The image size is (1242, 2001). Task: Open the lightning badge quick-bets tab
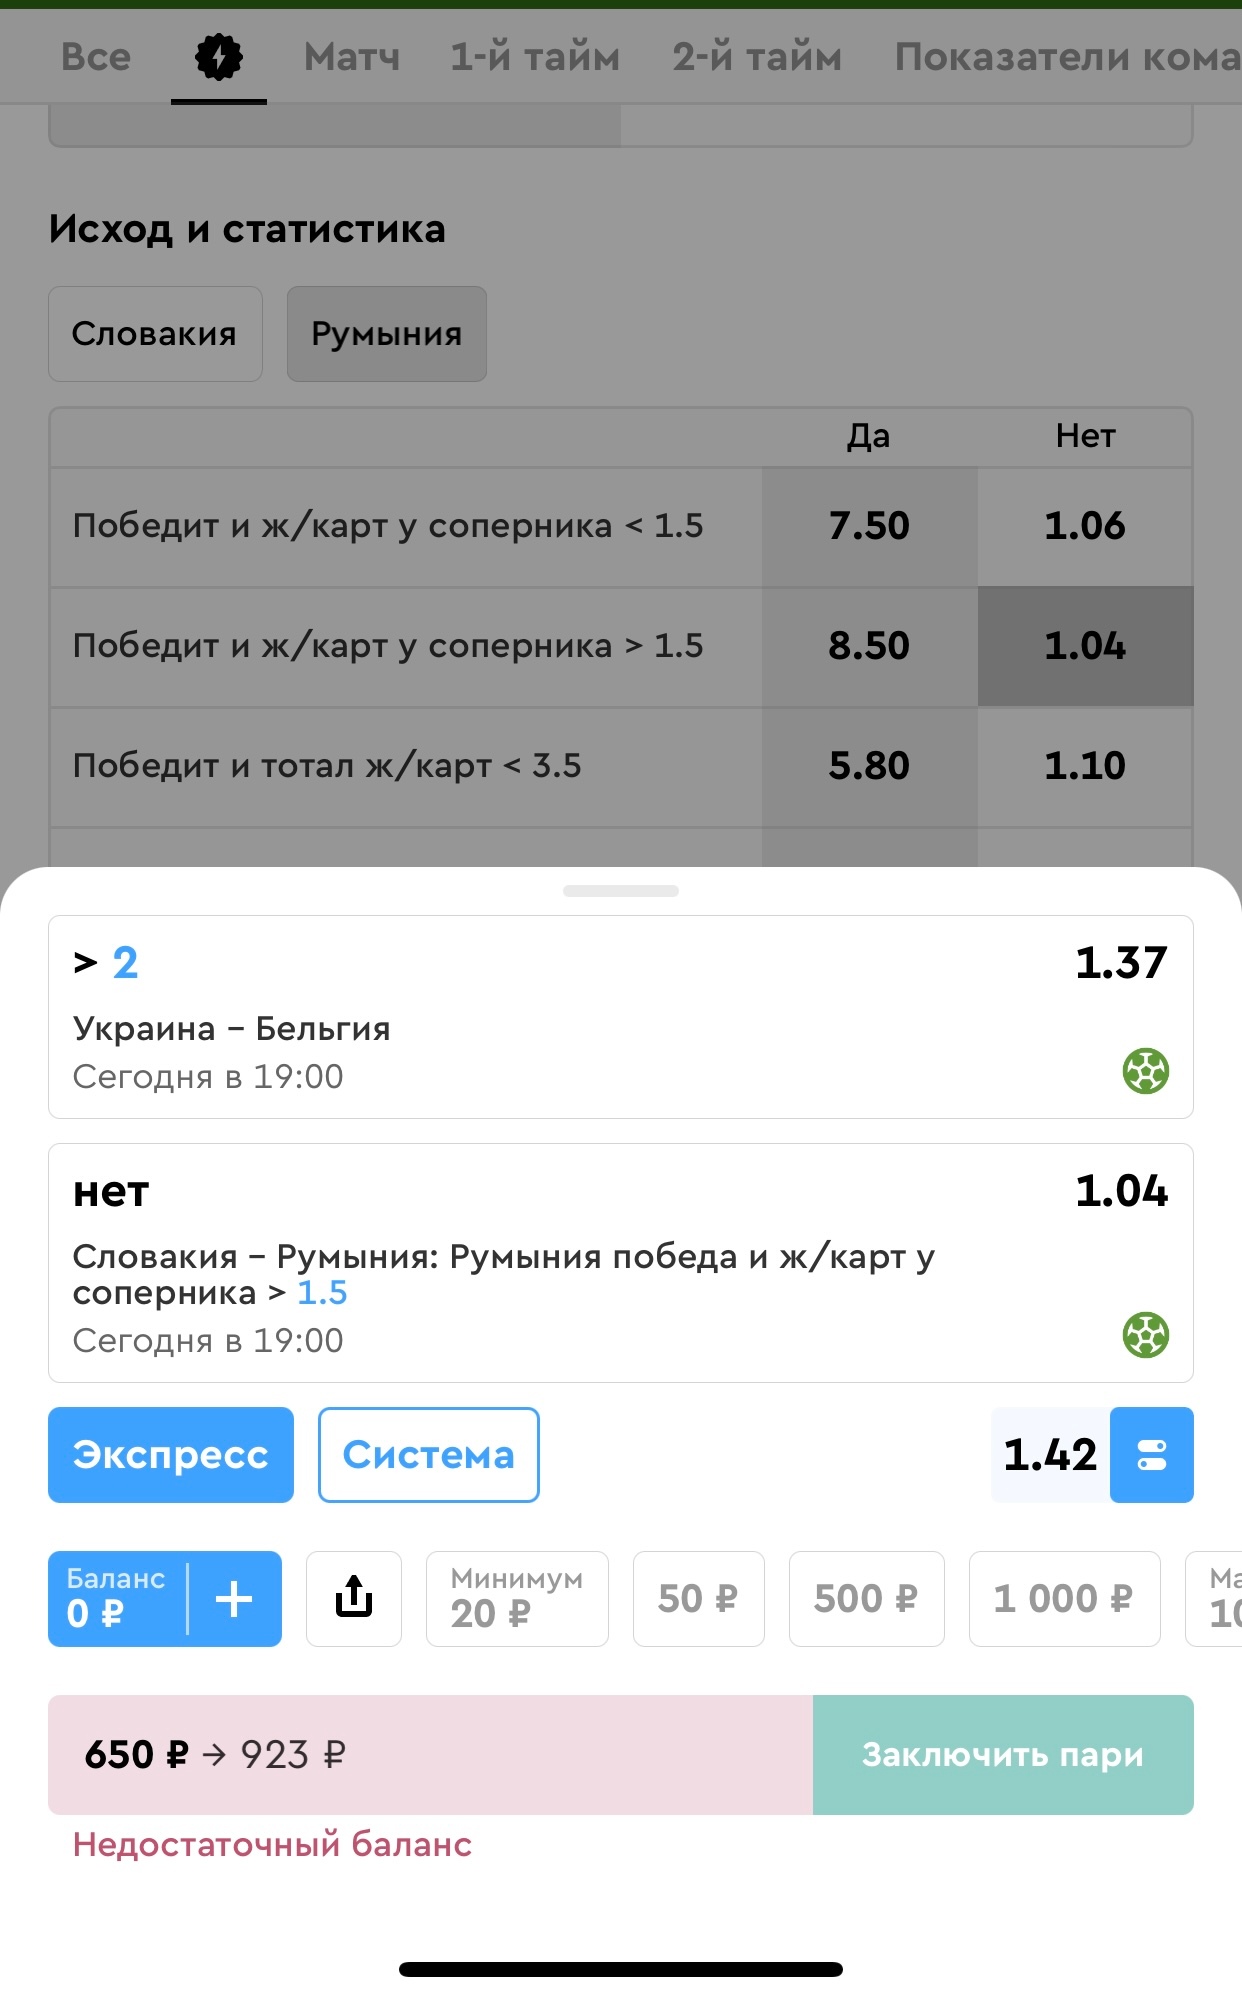pyautogui.click(x=218, y=57)
